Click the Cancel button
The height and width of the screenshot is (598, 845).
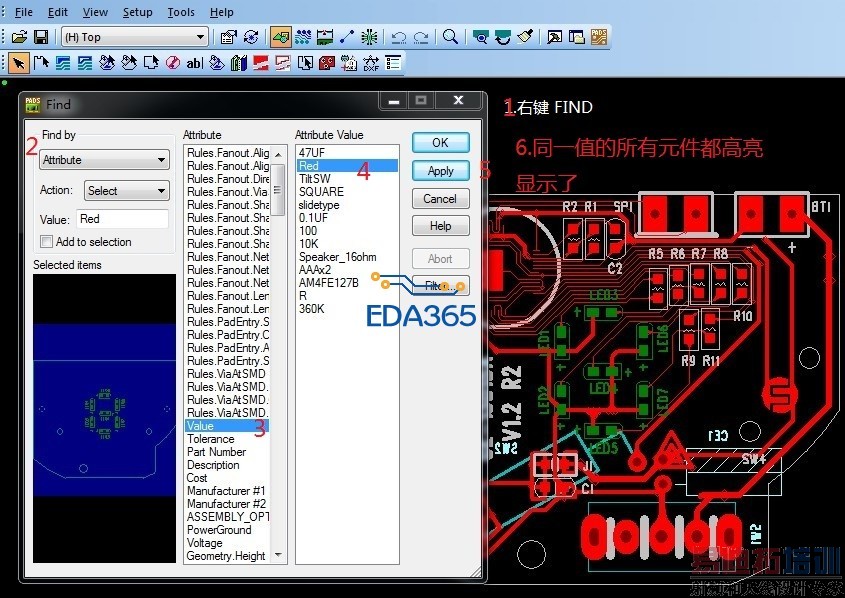coord(440,199)
